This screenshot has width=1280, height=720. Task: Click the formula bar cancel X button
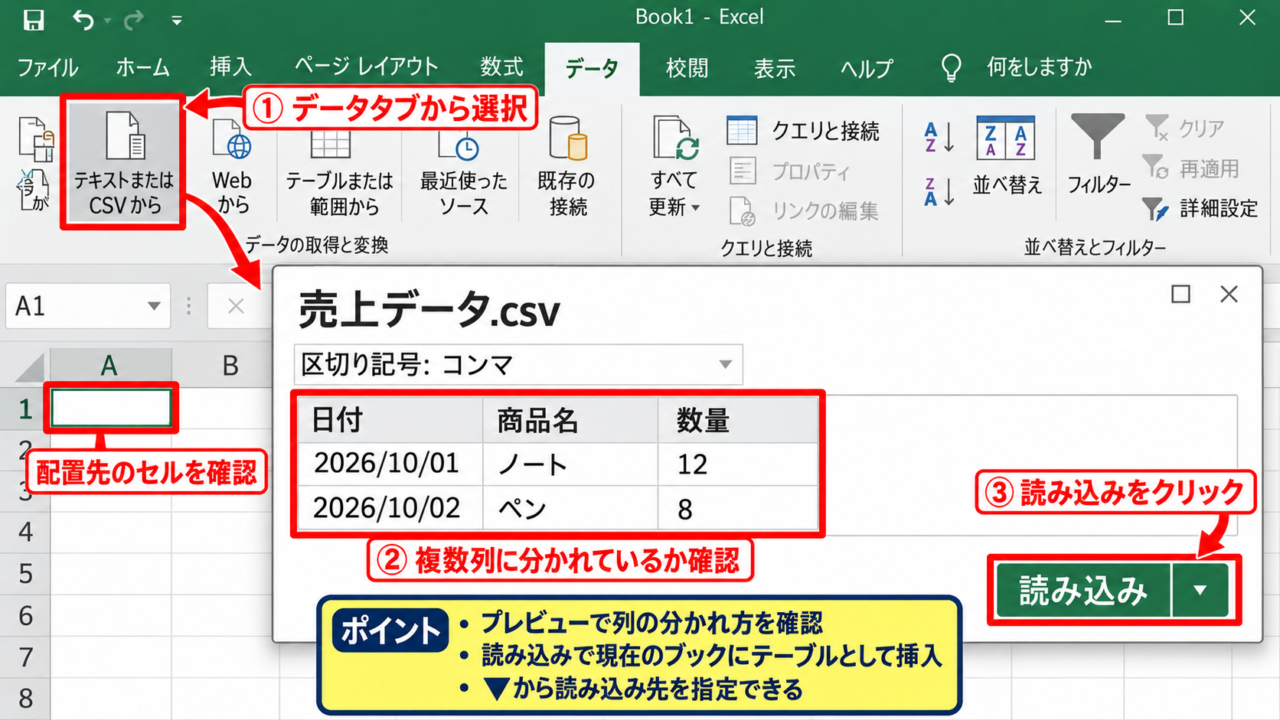[235, 306]
